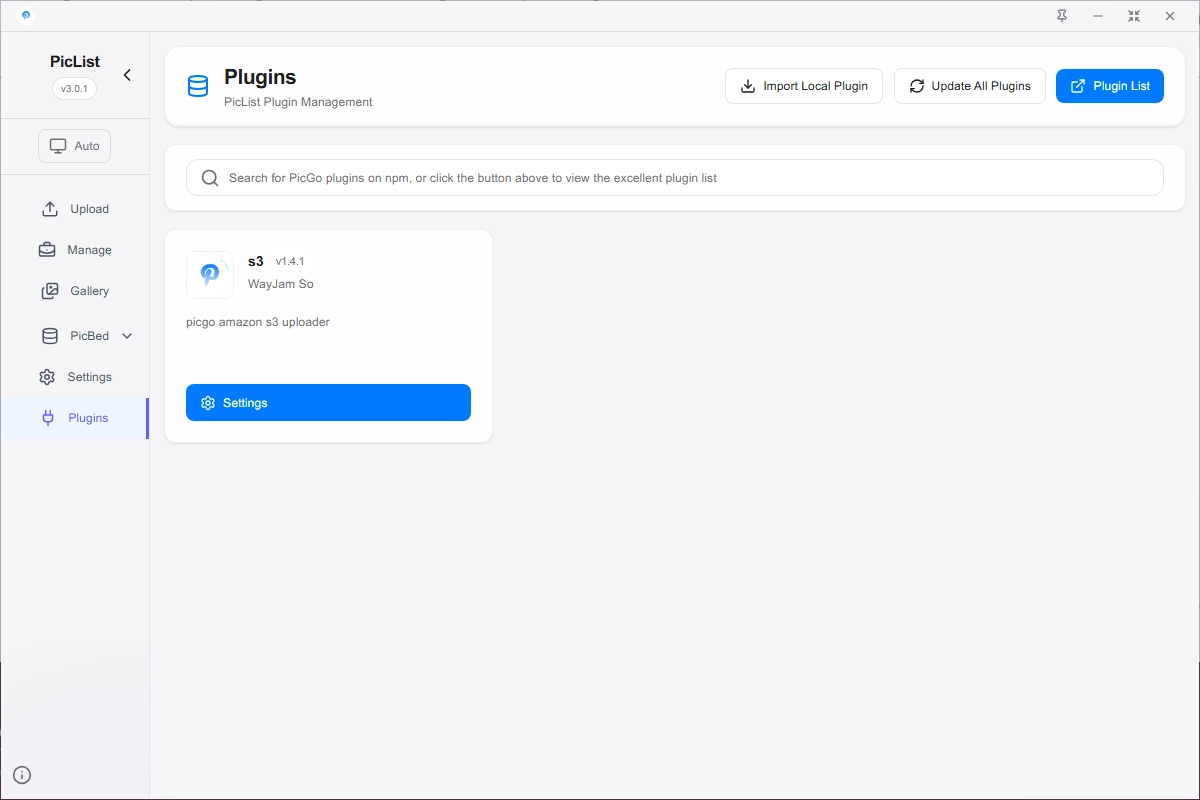
Task: Click the Plugins database header icon
Action: click(x=198, y=86)
